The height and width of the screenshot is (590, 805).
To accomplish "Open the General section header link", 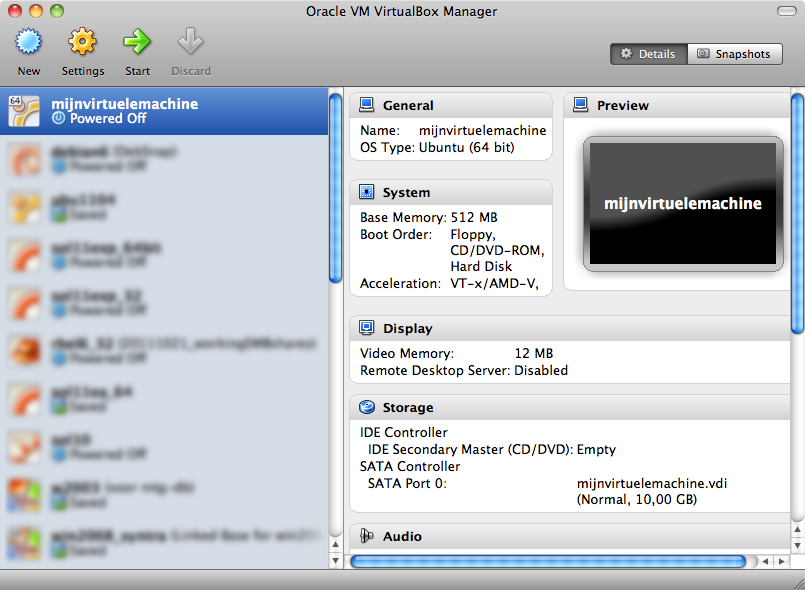I will pyautogui.click(x=408, y=105).
